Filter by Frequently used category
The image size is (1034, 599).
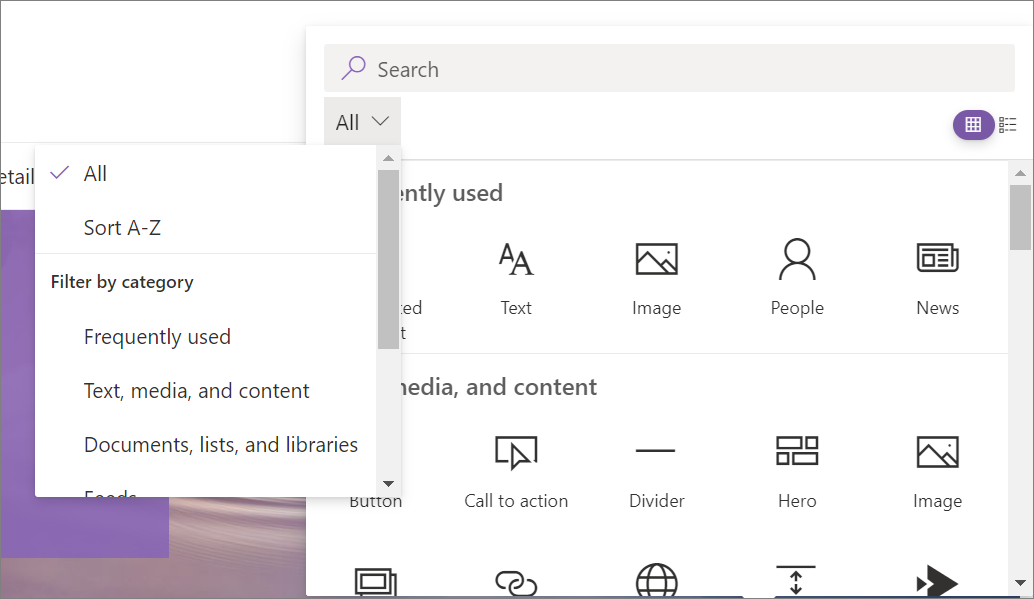point(157,337)
